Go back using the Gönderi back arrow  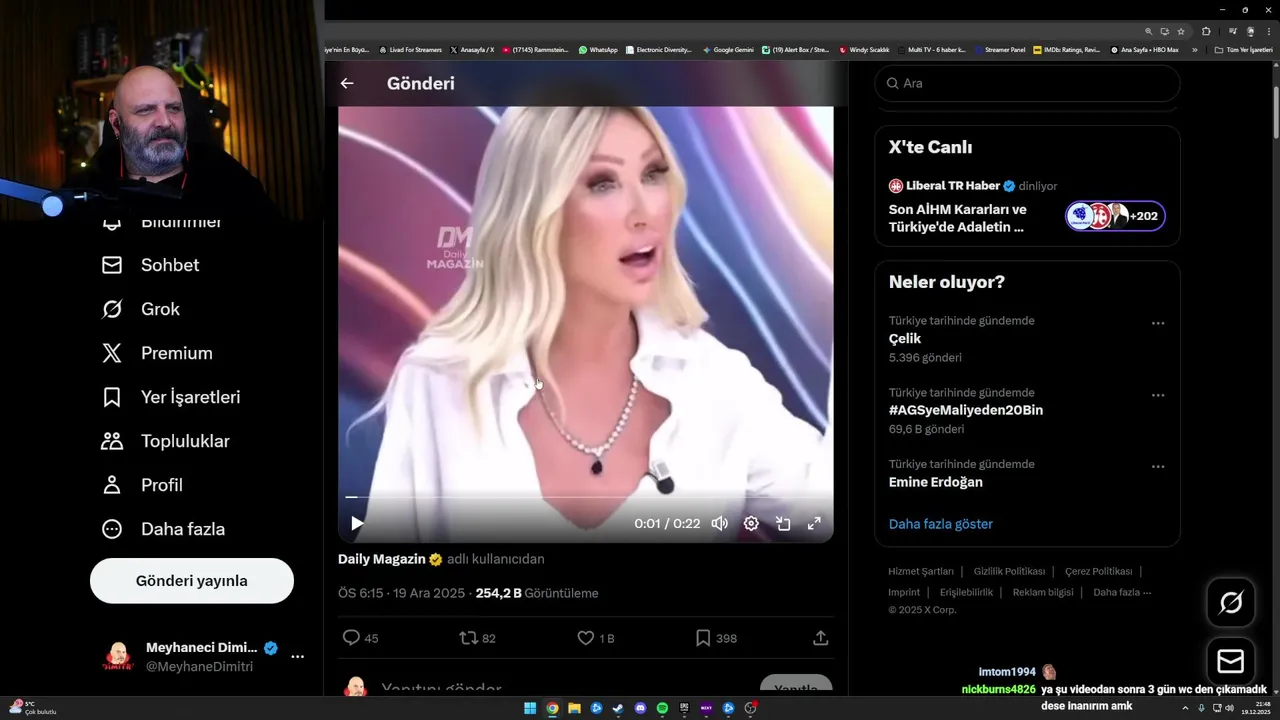click(347, 83)
